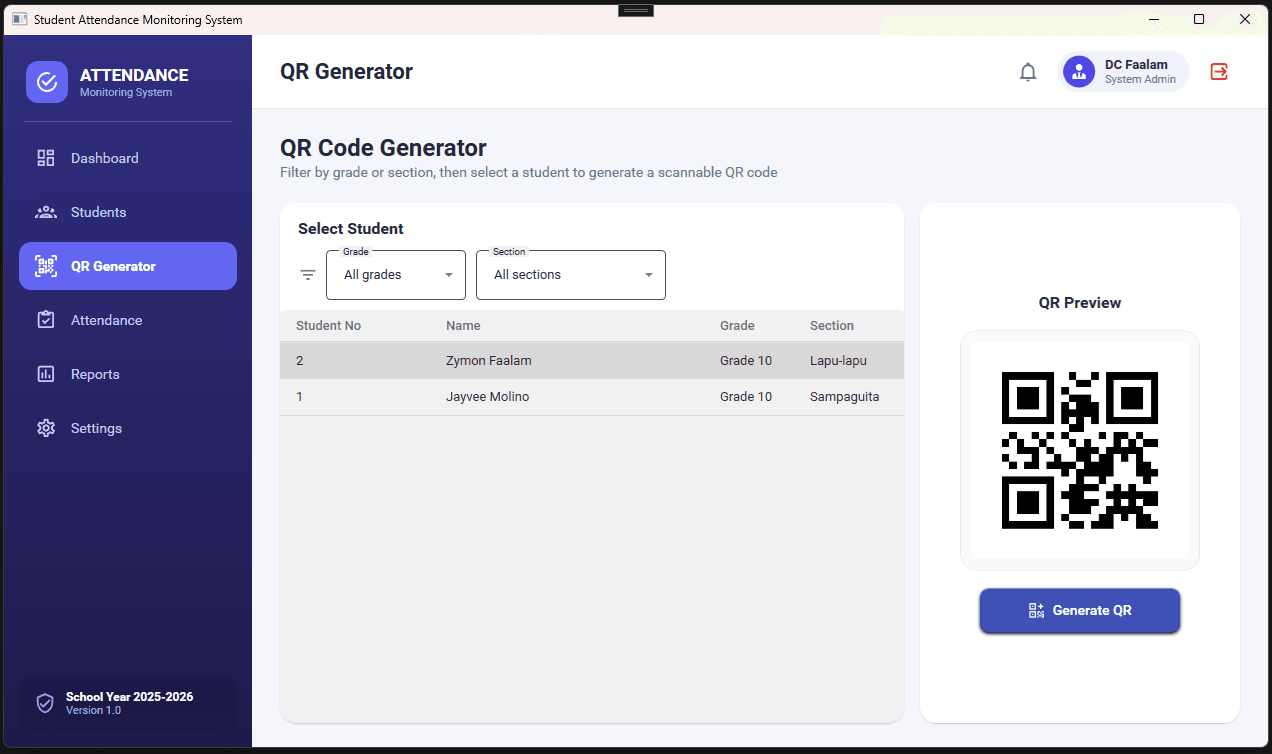Select the Jayvee Molino row

pyautogui.click(x=592, y=397)
